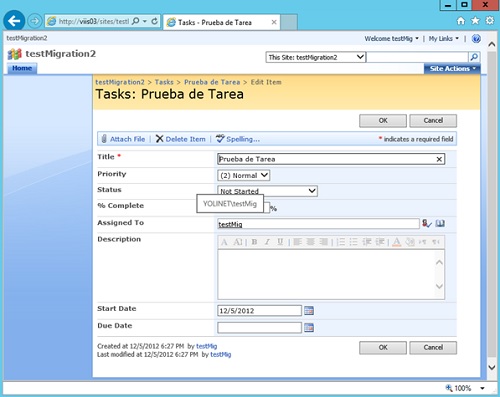500x397 pixels.
Task: Toggle underline in Description toolbar
Action: 280,242
